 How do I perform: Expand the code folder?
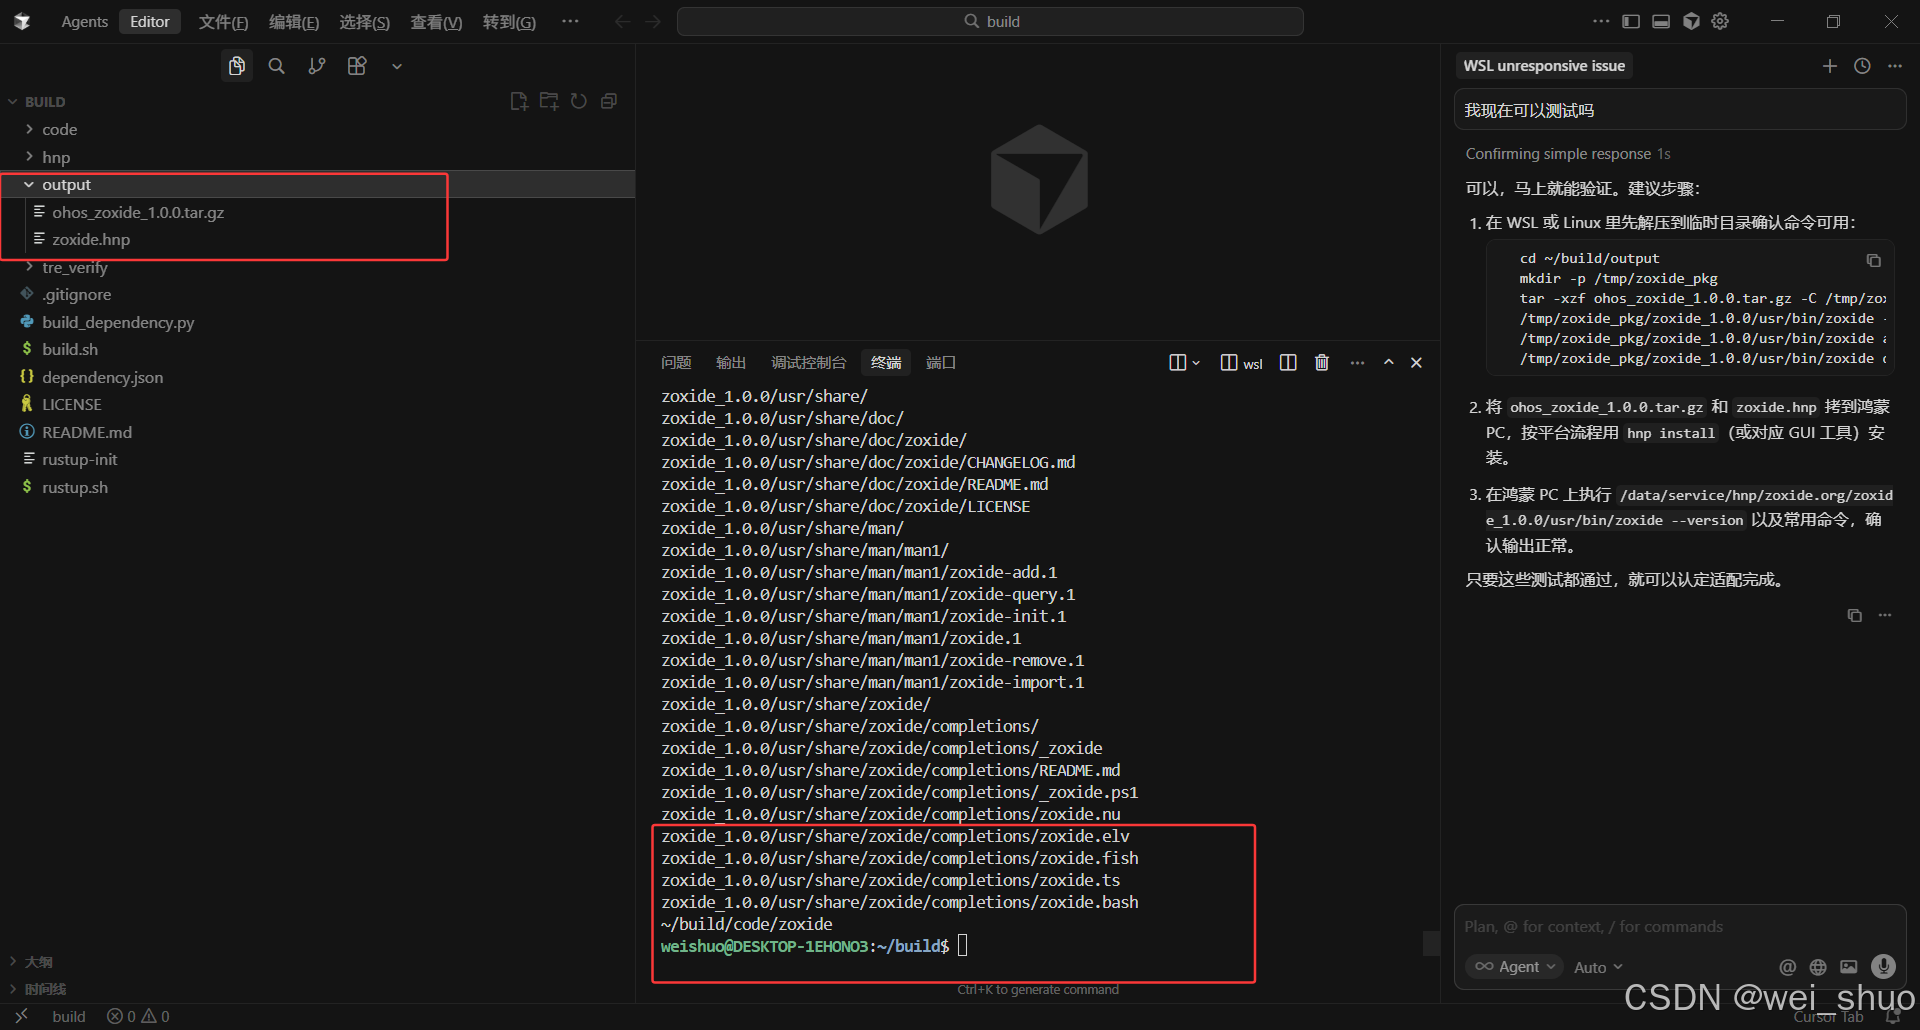coord(59,130)
